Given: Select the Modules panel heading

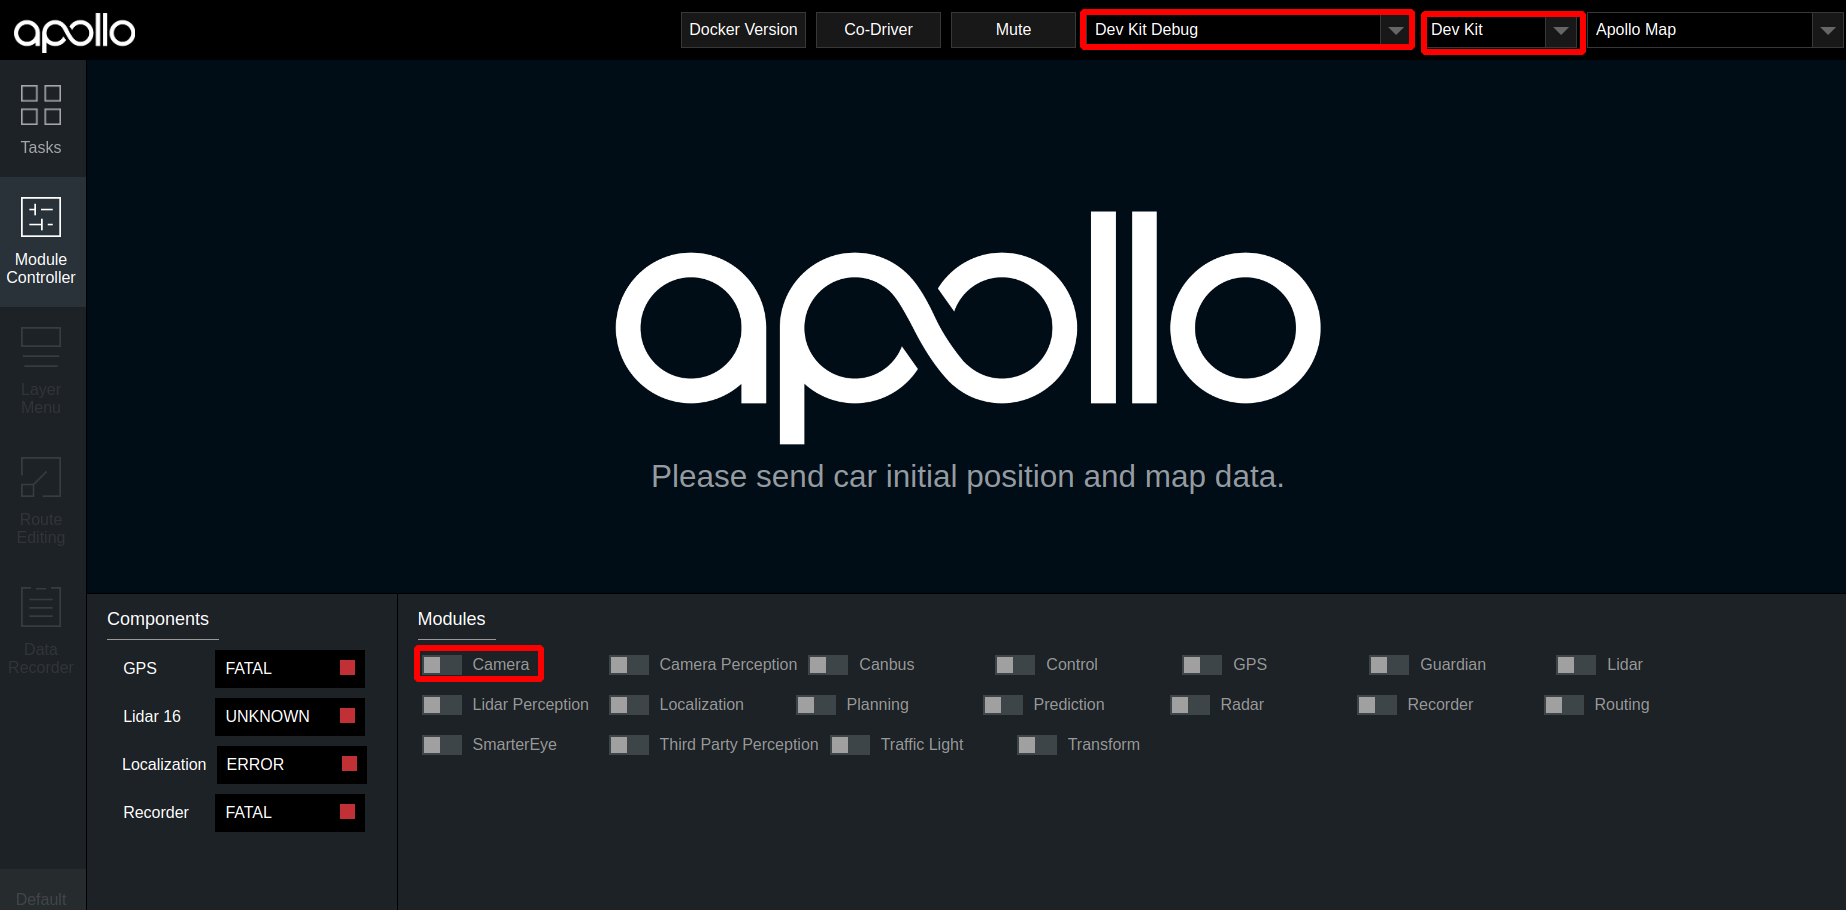Looking at the screenshot, I should (x=451, y=619).
